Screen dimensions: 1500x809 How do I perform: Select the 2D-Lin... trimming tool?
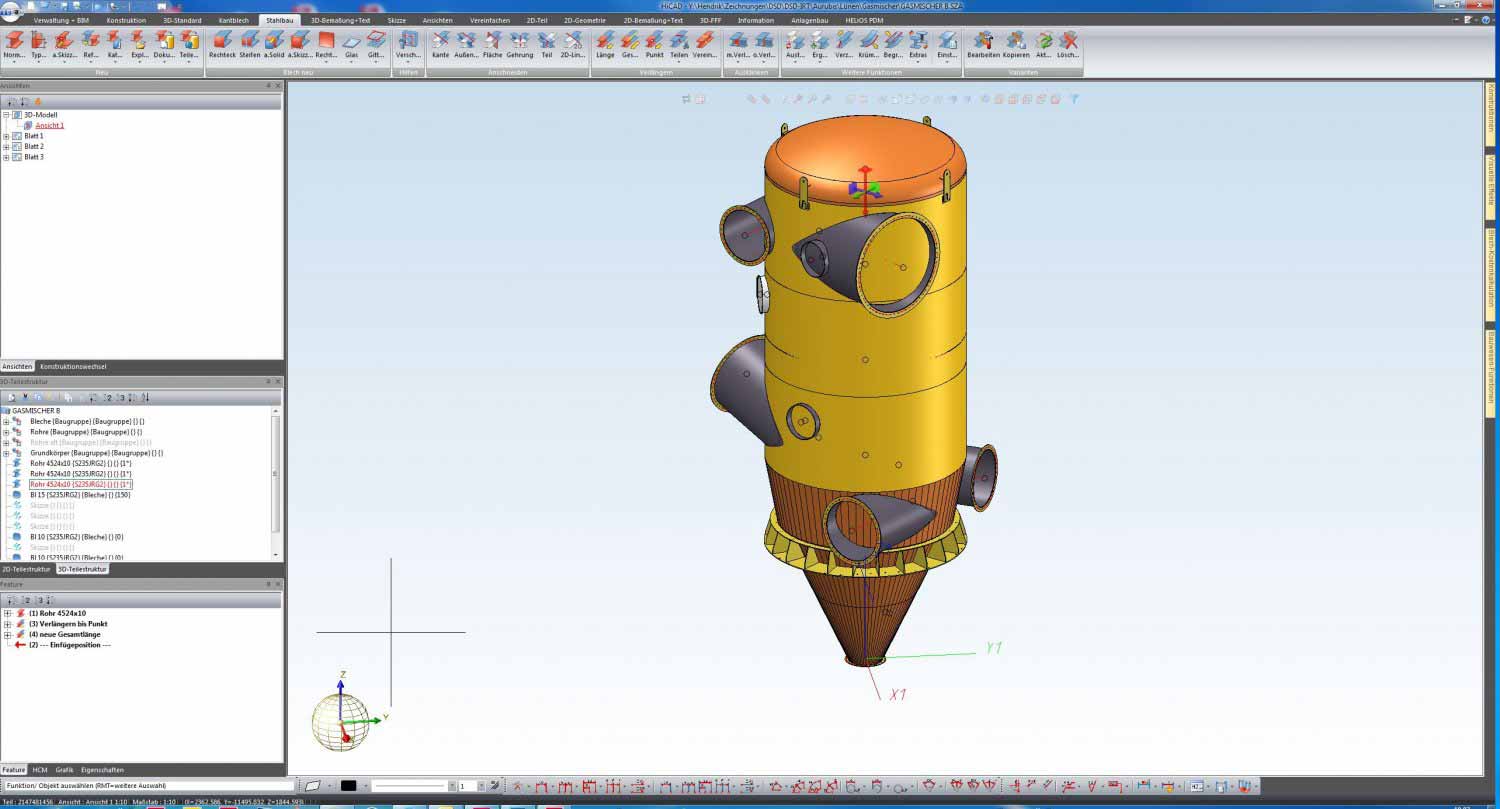(x=573, y=45)
